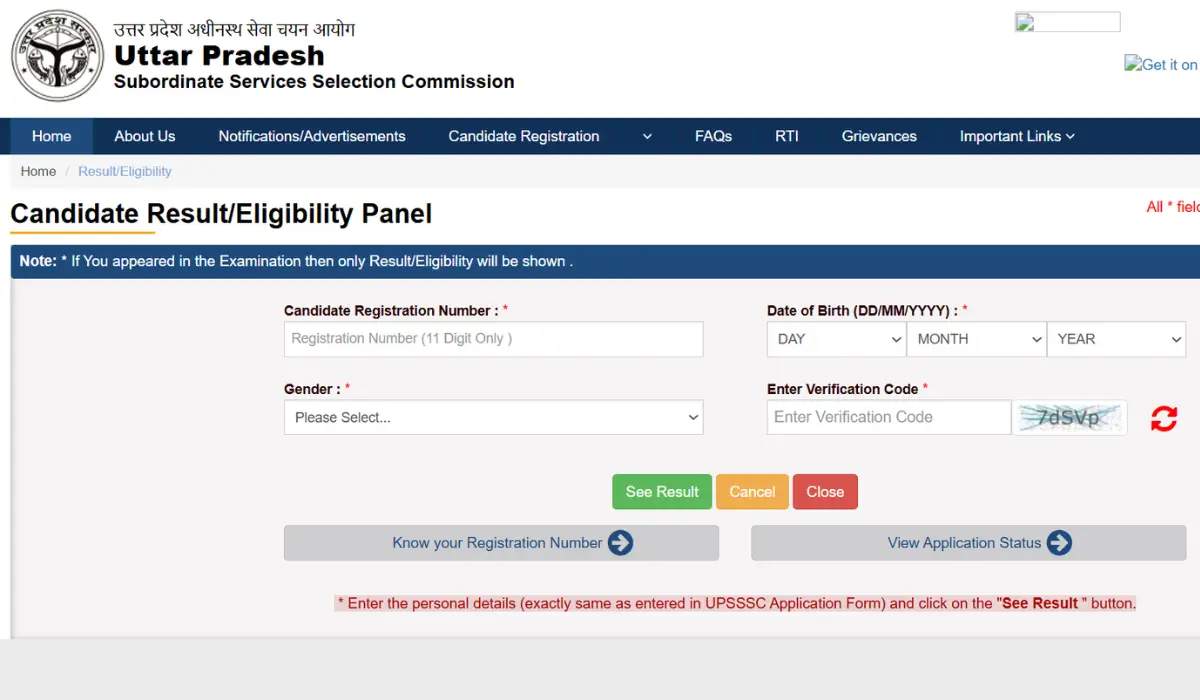The image size is (1200, 700).
Task: Click the 'Get it on' Google Play badge
Action: click(1160, 64)
